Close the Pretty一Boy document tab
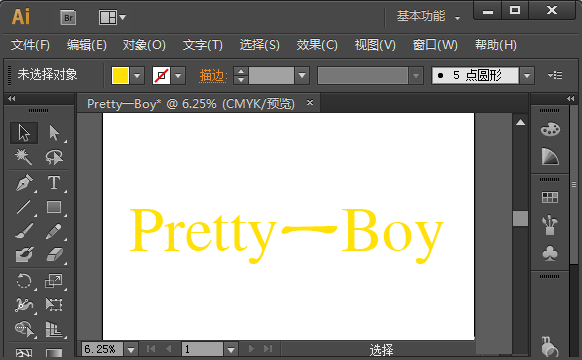Screen dimensions: 582x360 point(310,102)
